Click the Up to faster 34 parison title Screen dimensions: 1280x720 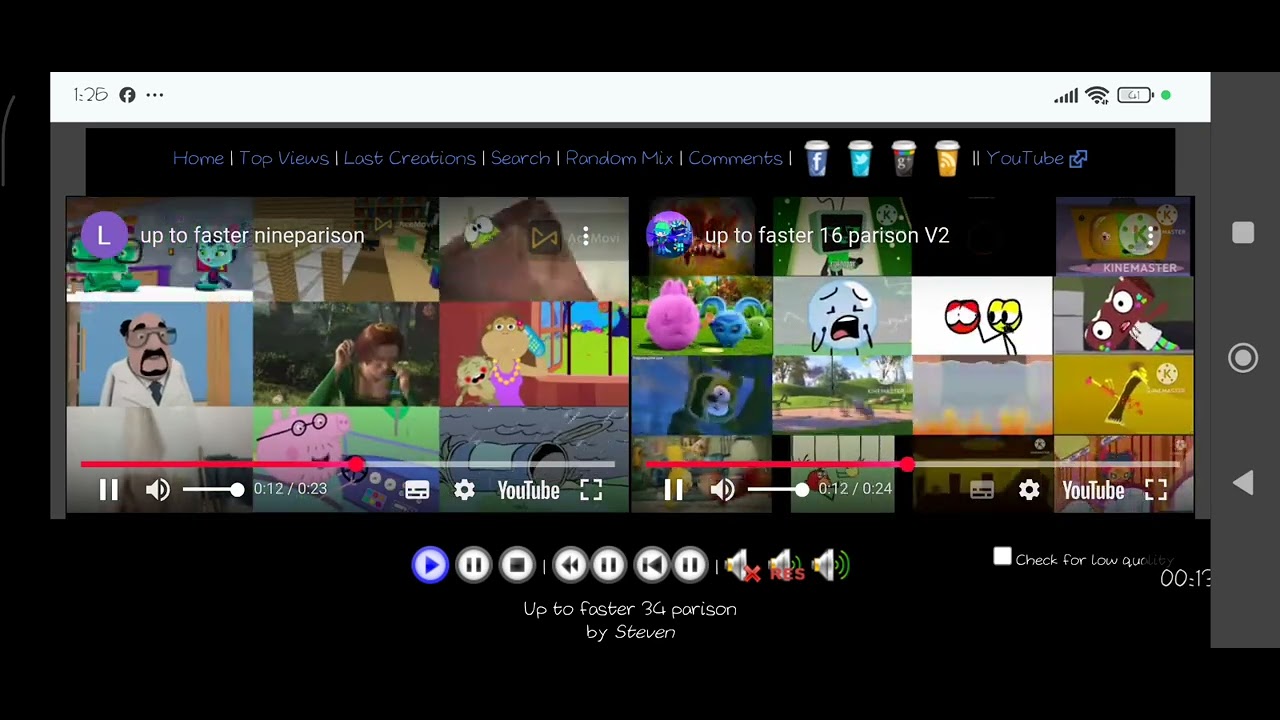[x=630, y=609]
